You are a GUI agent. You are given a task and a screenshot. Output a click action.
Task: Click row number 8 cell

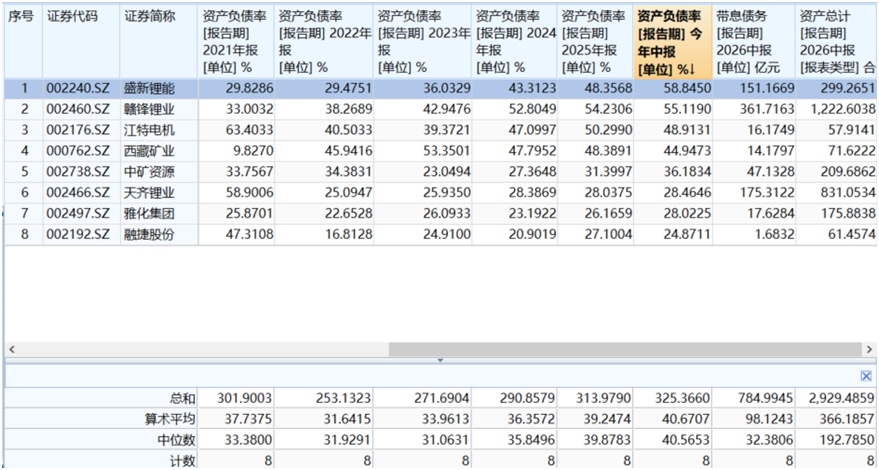(x=24, y=234)
